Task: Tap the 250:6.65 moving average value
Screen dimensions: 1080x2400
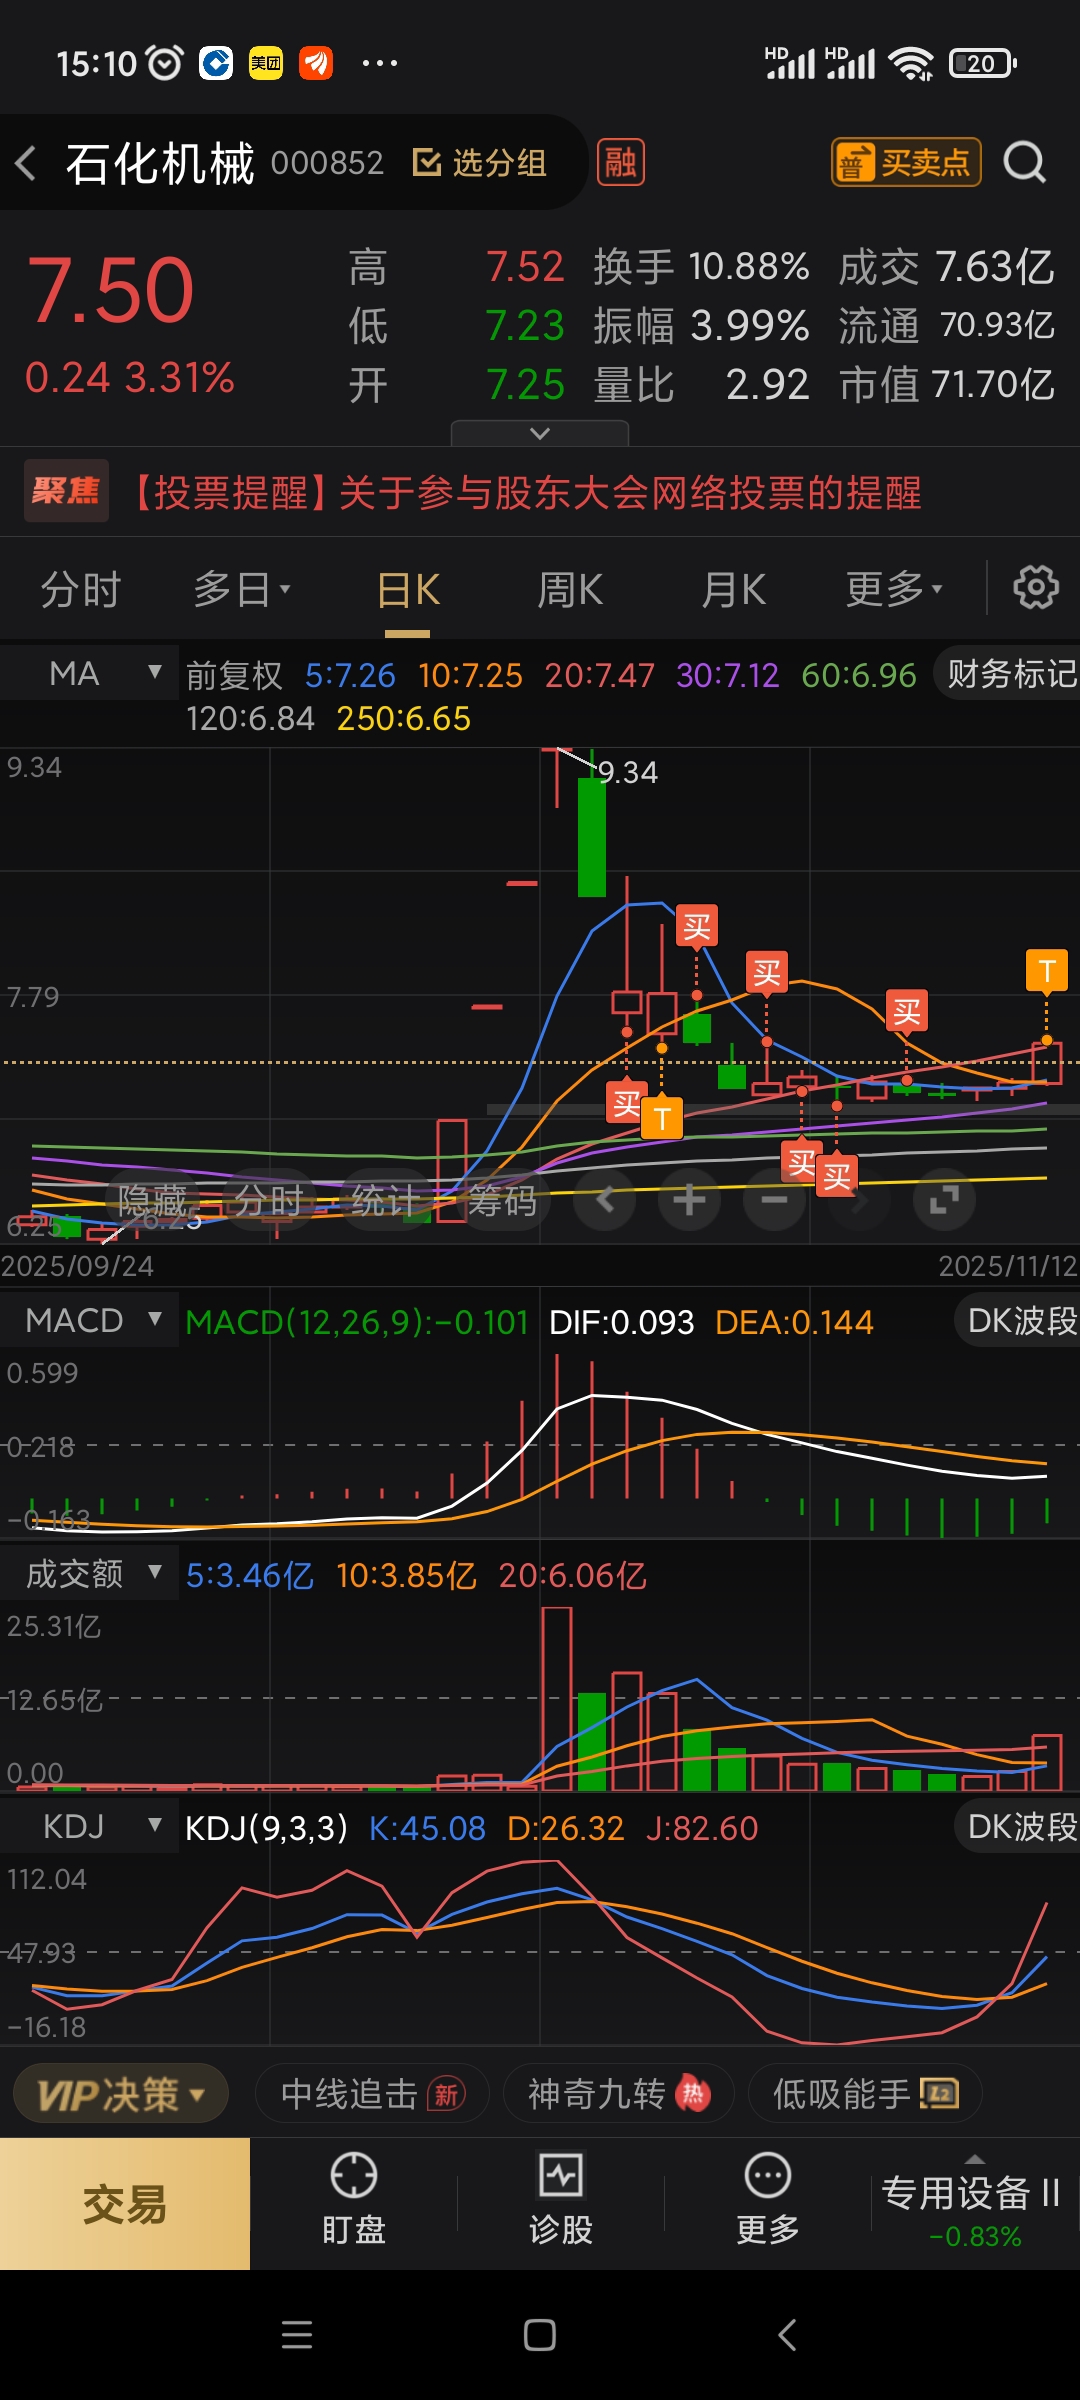Action: [x=404, y=719]
